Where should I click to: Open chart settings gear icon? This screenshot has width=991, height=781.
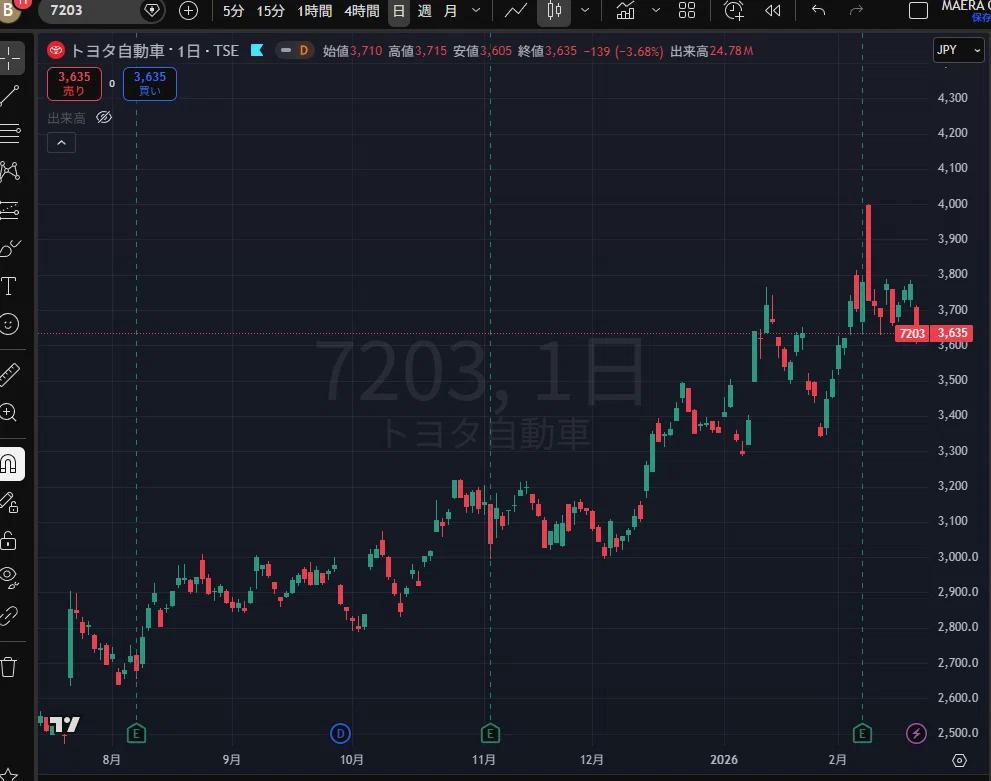tap(959, 760)
